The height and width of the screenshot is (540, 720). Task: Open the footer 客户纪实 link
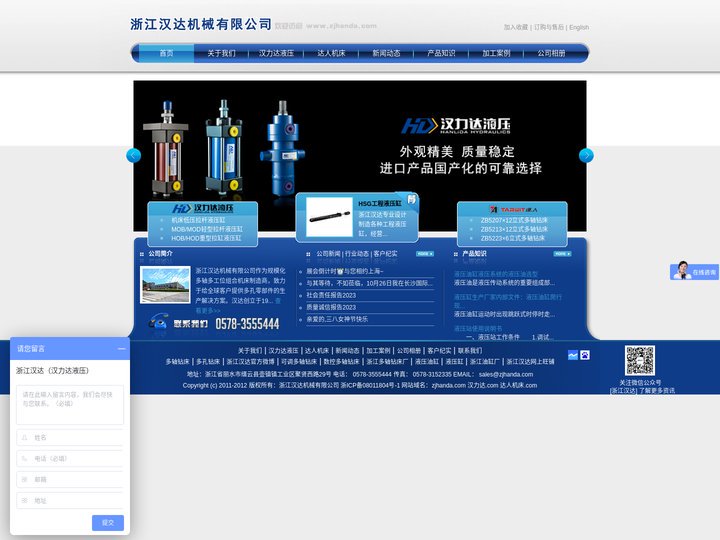(x=439, y=350)
